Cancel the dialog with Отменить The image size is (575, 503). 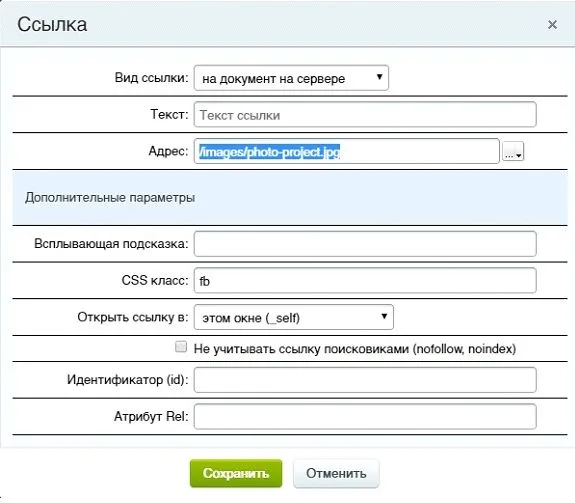(336, 473)
